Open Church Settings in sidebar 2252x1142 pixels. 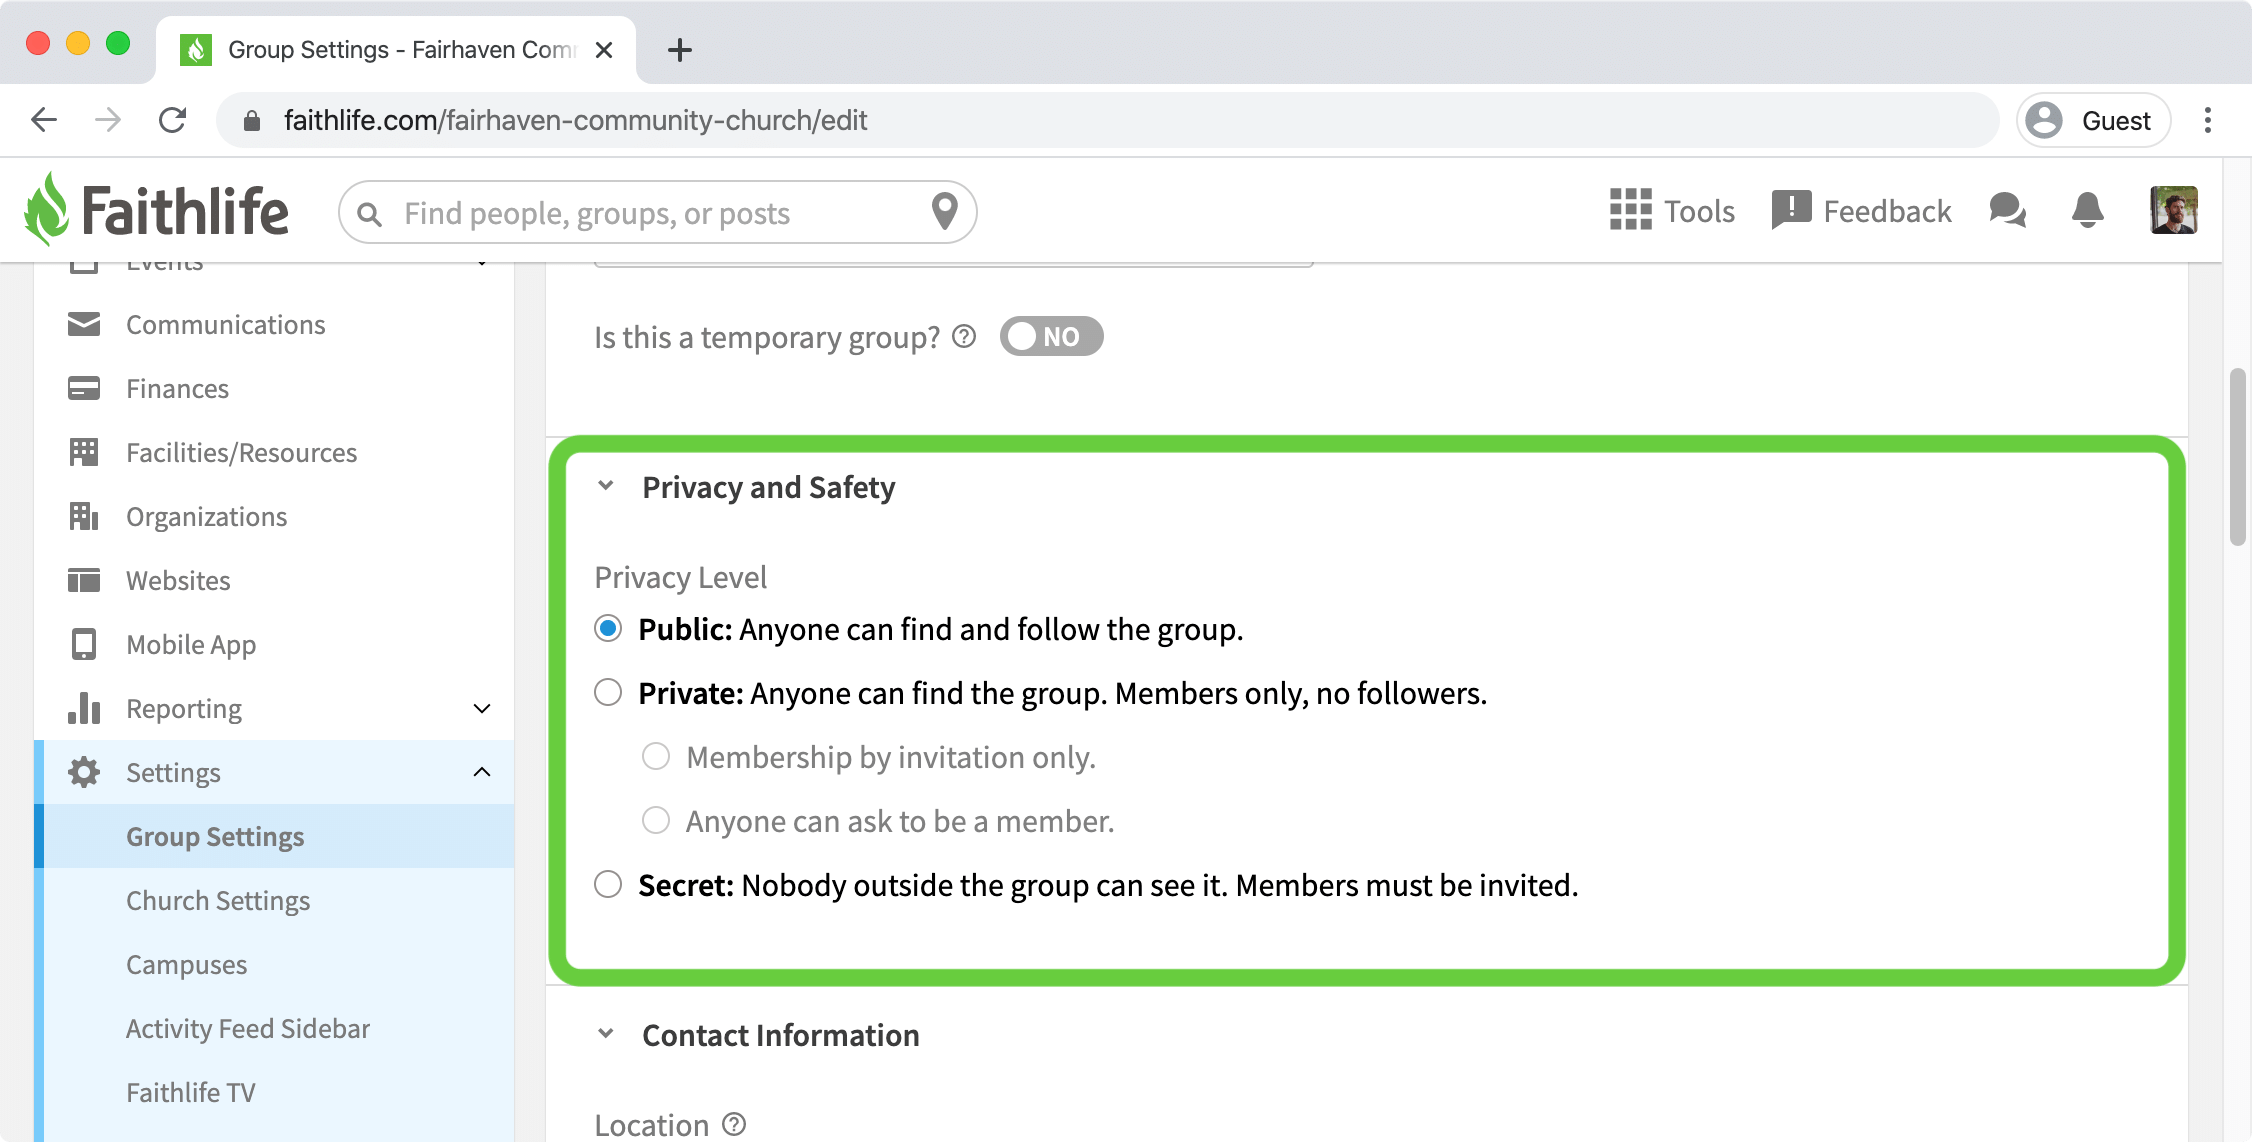(218, 900)
